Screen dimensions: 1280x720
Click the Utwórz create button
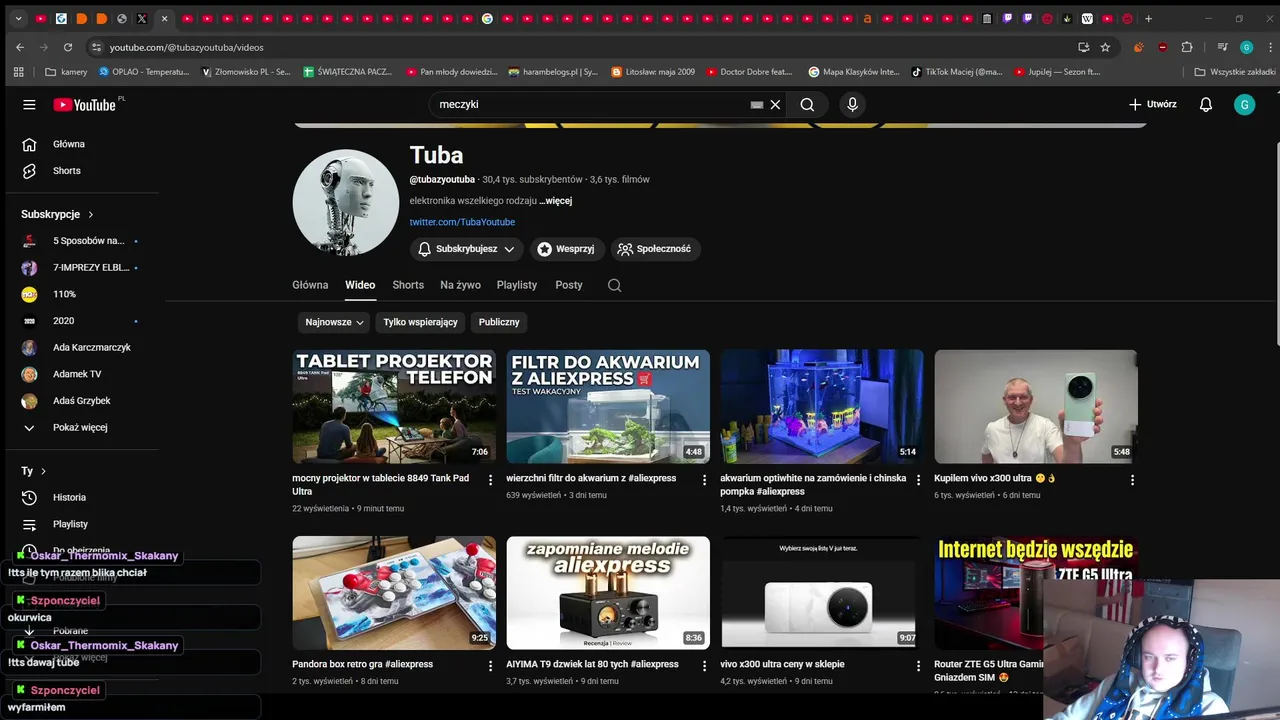point(1152,104)
